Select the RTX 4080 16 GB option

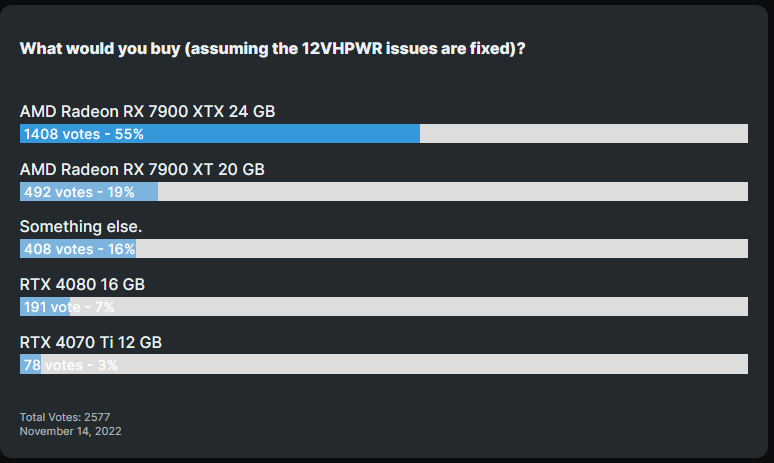pos(82,284)
